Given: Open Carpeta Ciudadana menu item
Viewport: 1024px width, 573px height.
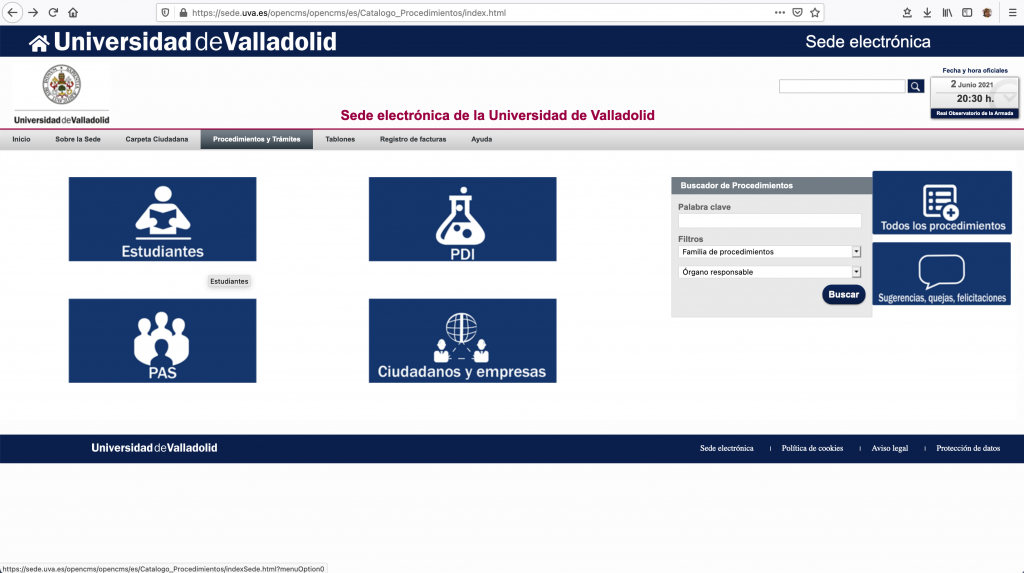Looking at the screenshot, I should click(x=157, y=139).
